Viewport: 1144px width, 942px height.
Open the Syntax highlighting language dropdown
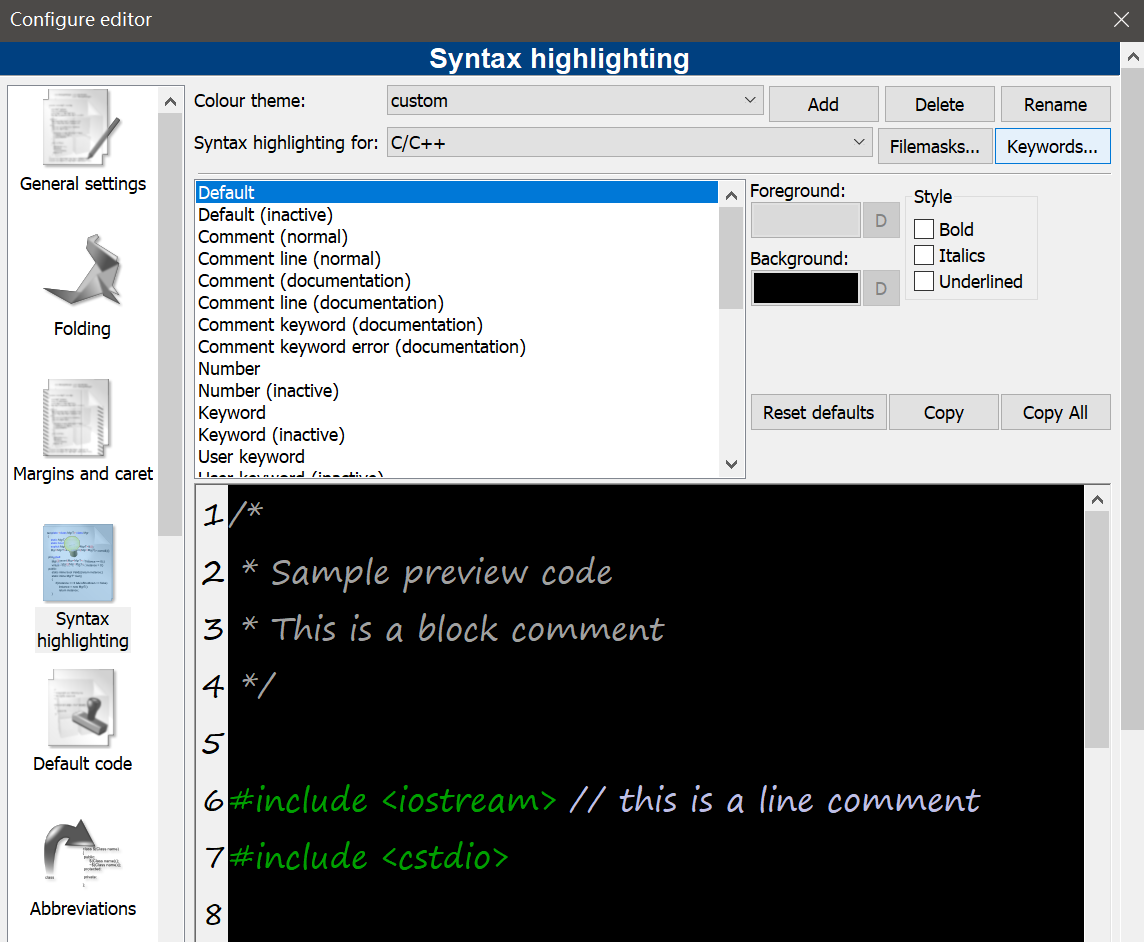[x=630, y=143]
